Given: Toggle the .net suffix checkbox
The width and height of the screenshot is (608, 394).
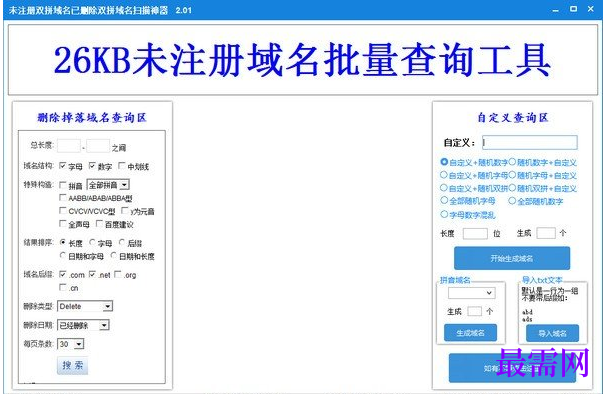Looking at the screenshot, I should point(92,274).
